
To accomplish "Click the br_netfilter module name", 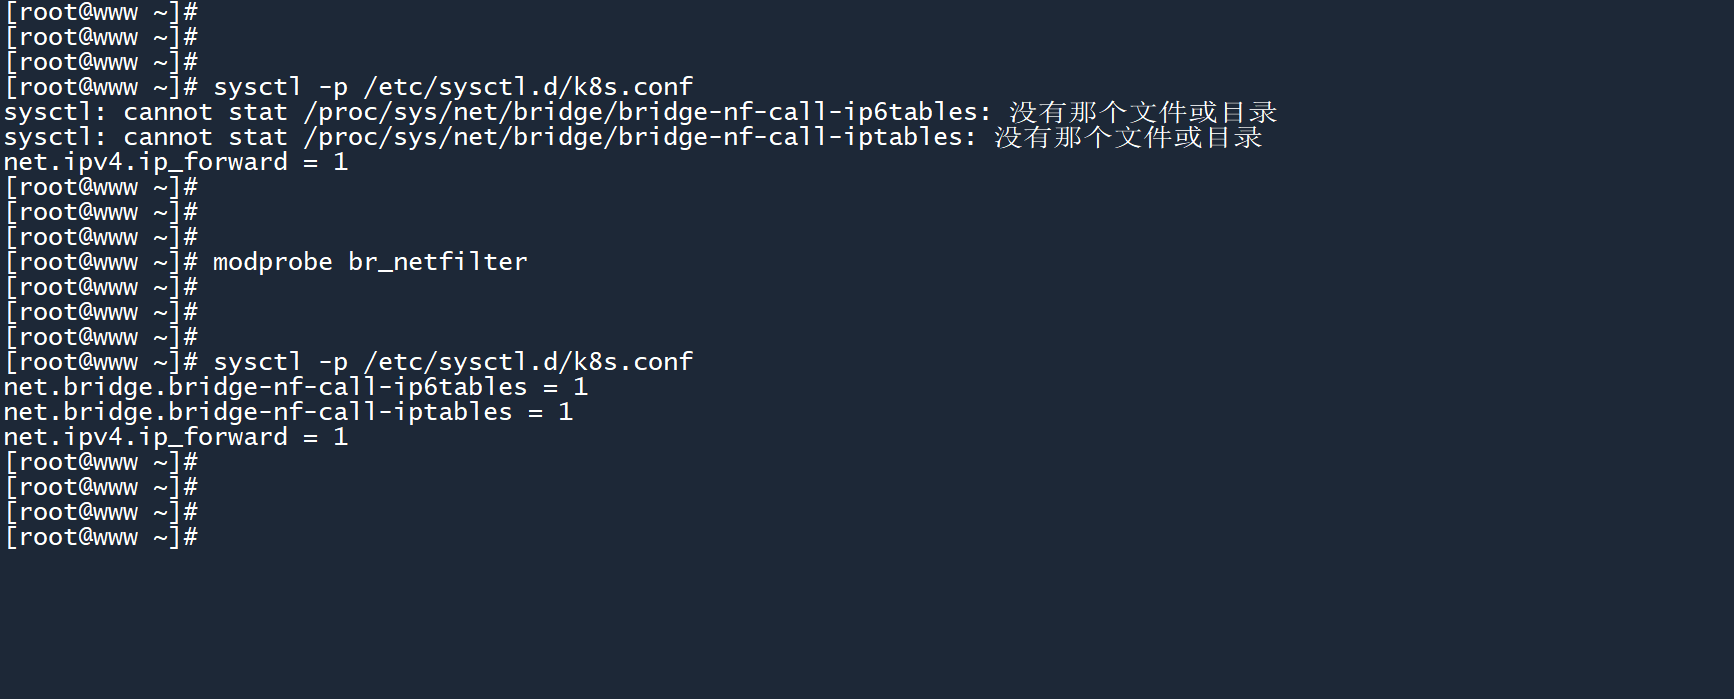I will pos(437,262).
